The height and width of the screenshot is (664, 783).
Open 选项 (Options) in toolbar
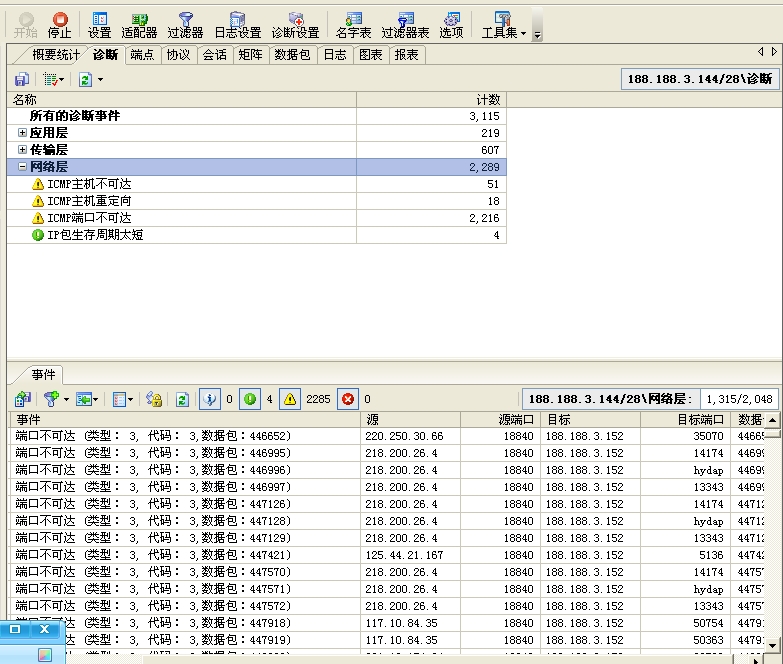[451, 24]
